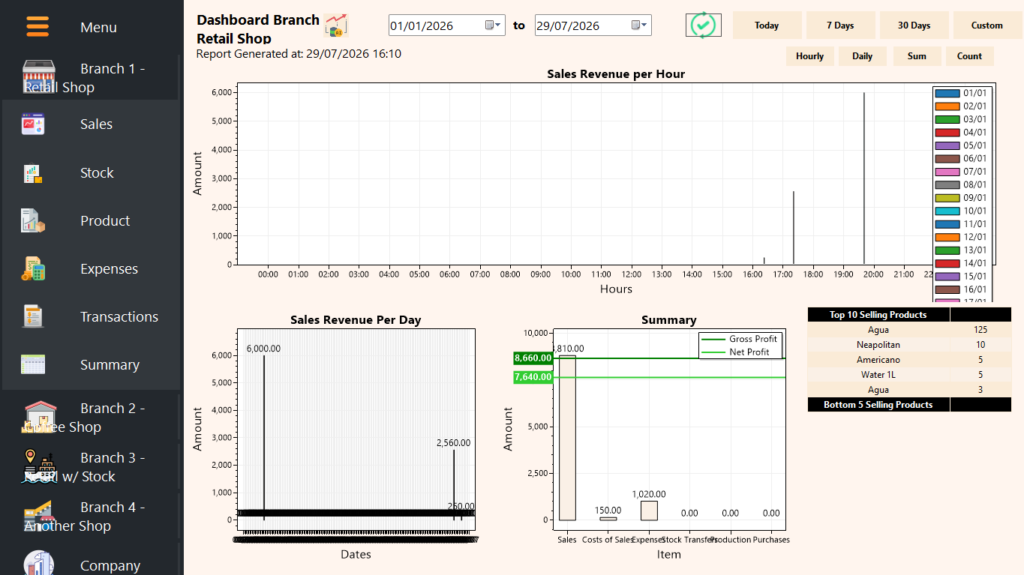Open the end date calendar dropdown
The width and height of the screenshot is (1024, 575).
pos(639,25)
